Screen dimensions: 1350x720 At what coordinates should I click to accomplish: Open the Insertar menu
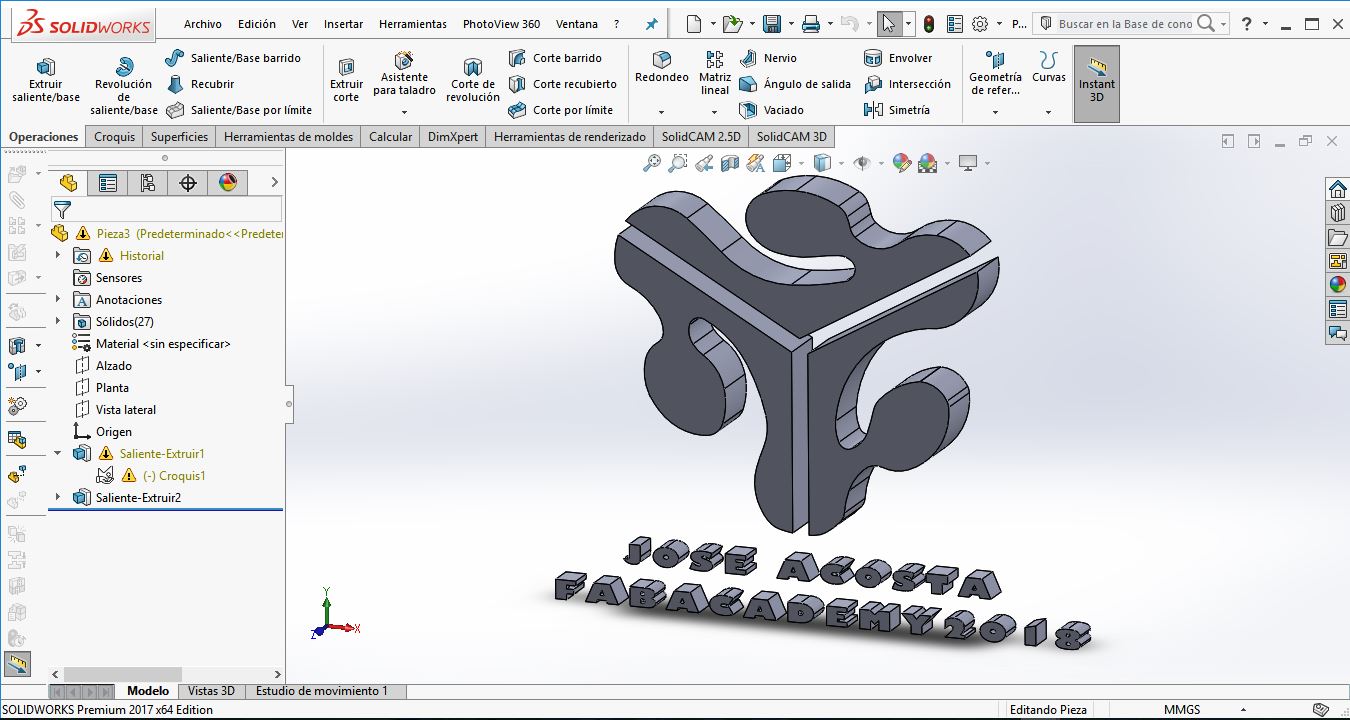click(344, 24)
